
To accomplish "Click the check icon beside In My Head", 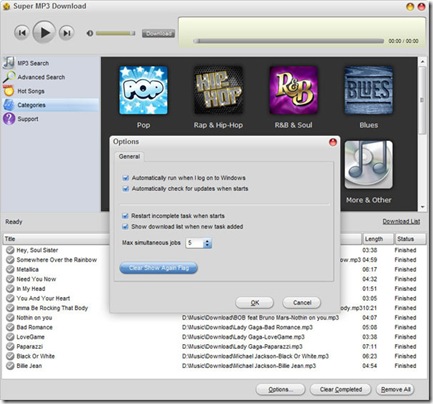I will pos(10,289).
